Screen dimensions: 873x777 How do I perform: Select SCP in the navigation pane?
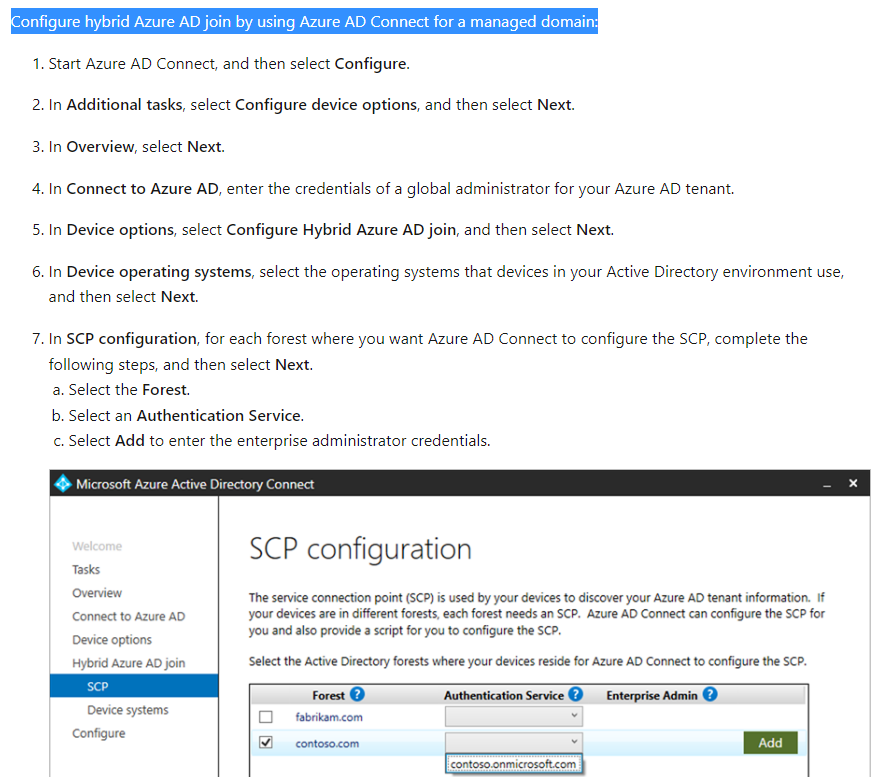point(97,686)
